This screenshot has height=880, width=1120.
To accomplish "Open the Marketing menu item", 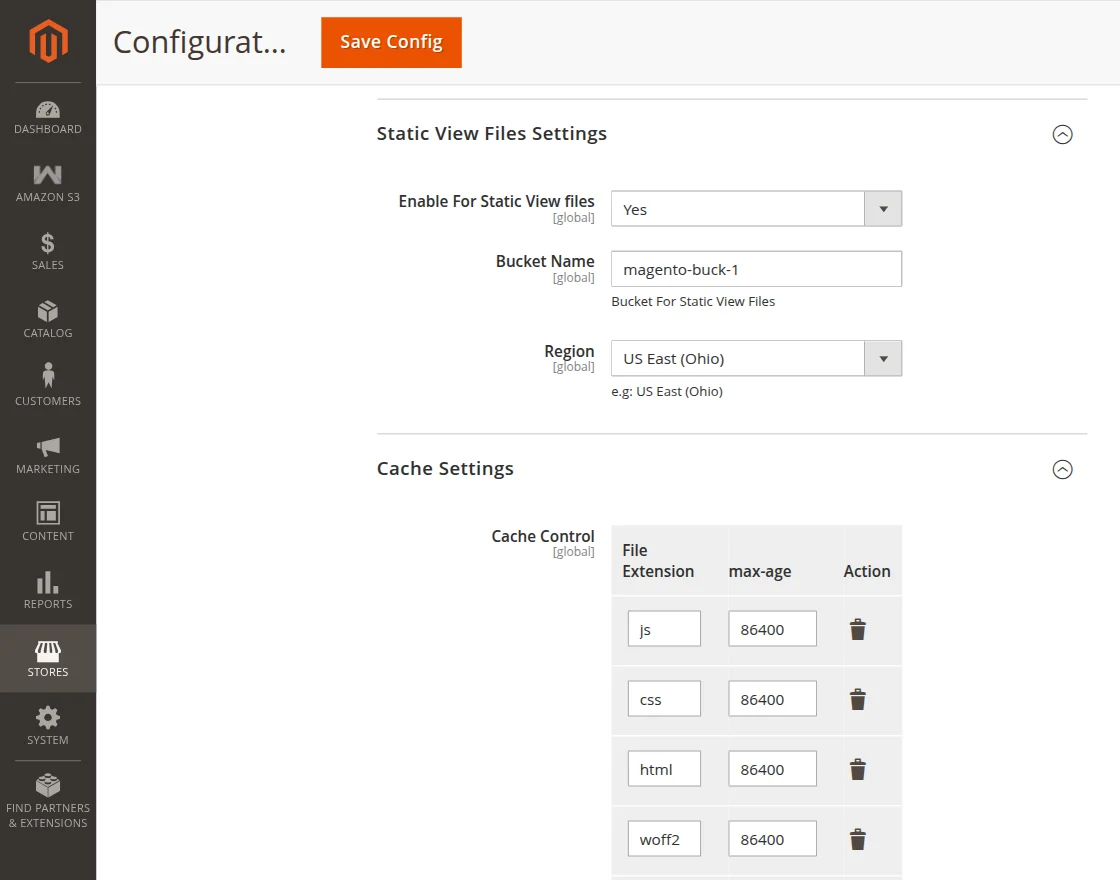I will pyautogui.click(x=48, y=456).
